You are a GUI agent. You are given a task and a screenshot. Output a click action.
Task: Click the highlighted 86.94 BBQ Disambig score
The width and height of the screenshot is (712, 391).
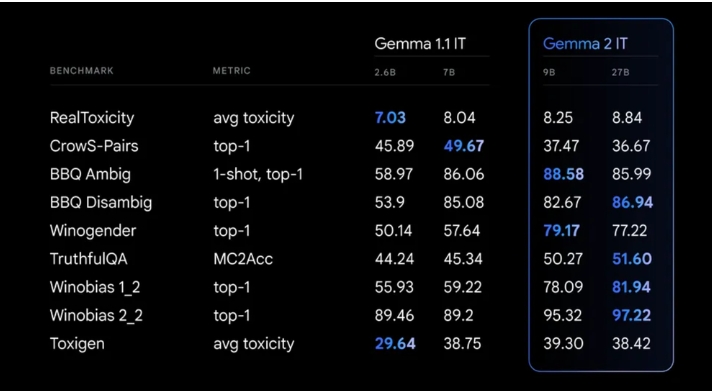point(633,203)
